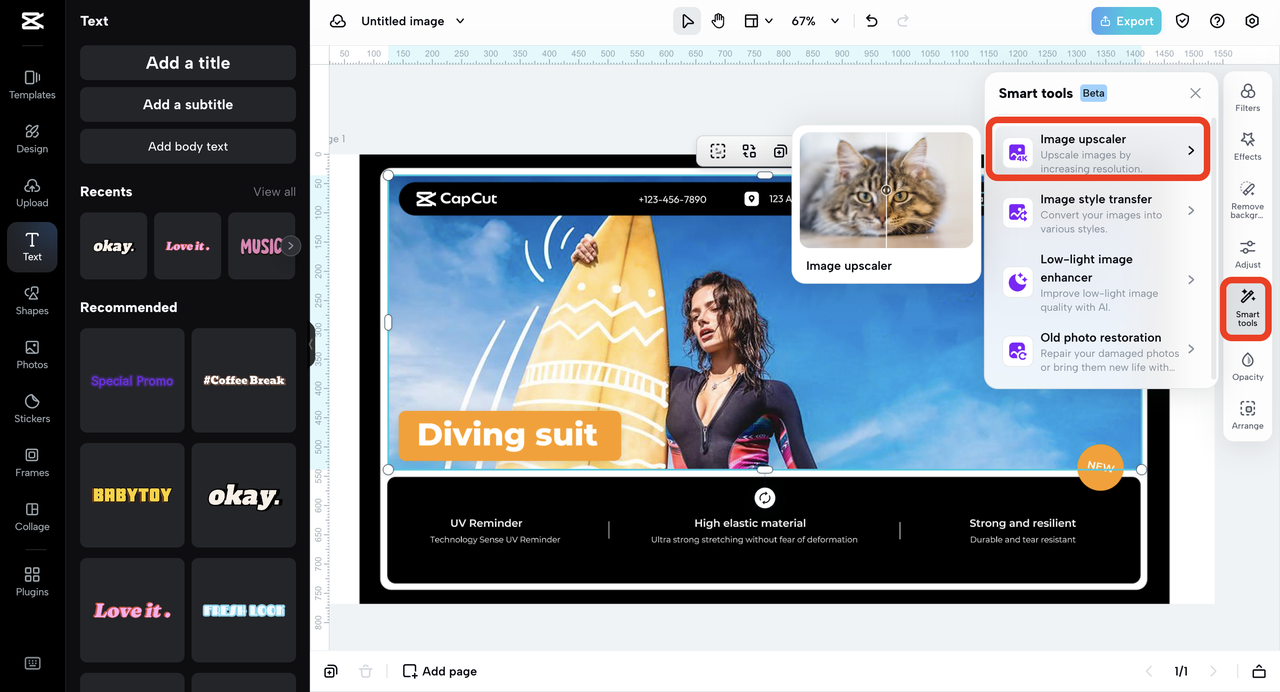Click the Export button
1280x692 pixels.
click(x=1126, y=21)
